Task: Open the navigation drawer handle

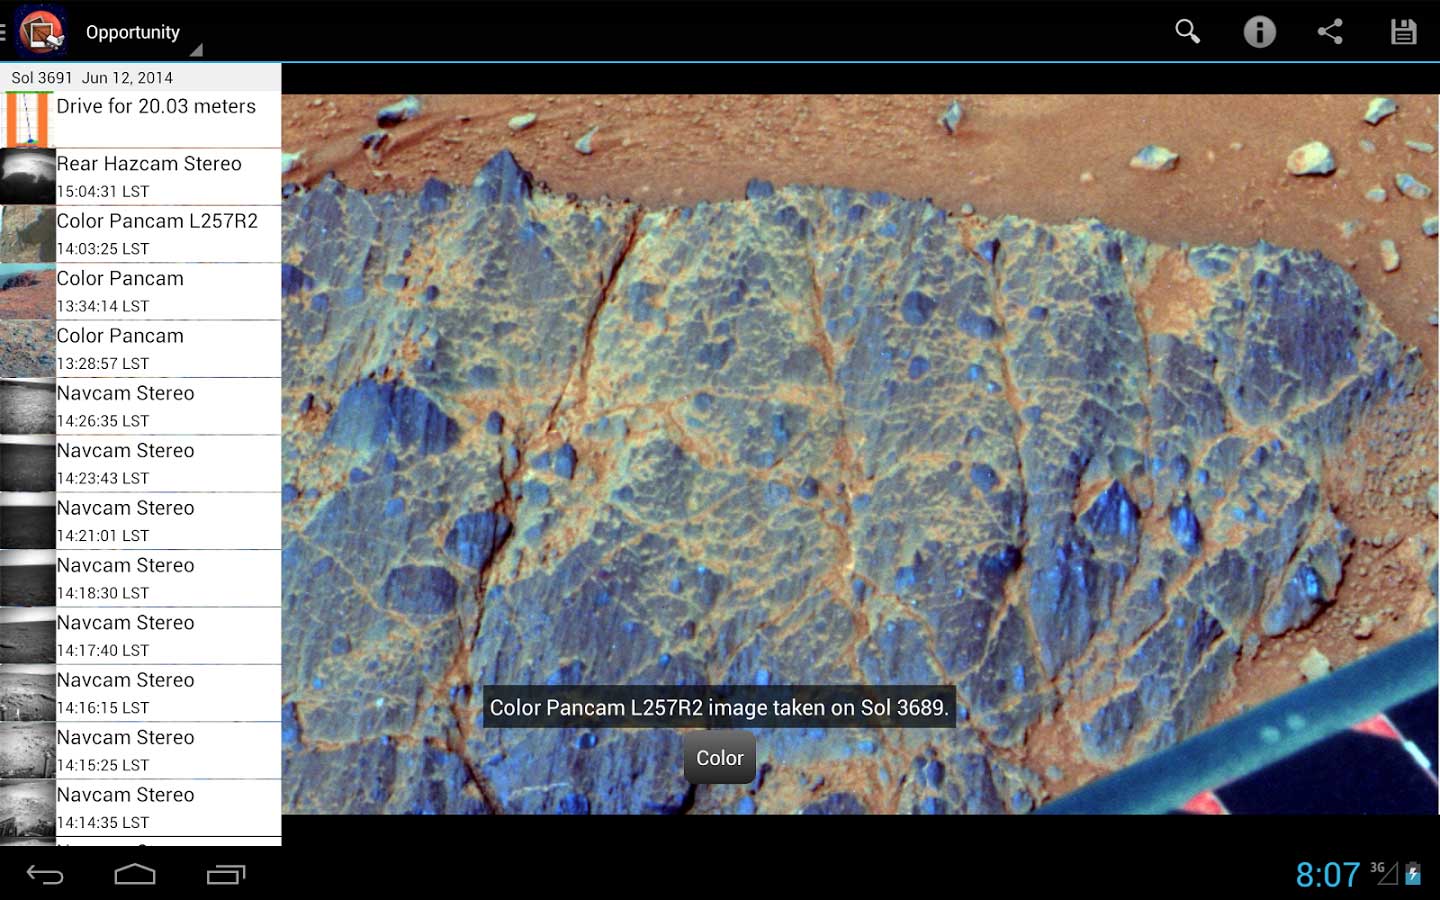Action: click(x=4, y=32)
